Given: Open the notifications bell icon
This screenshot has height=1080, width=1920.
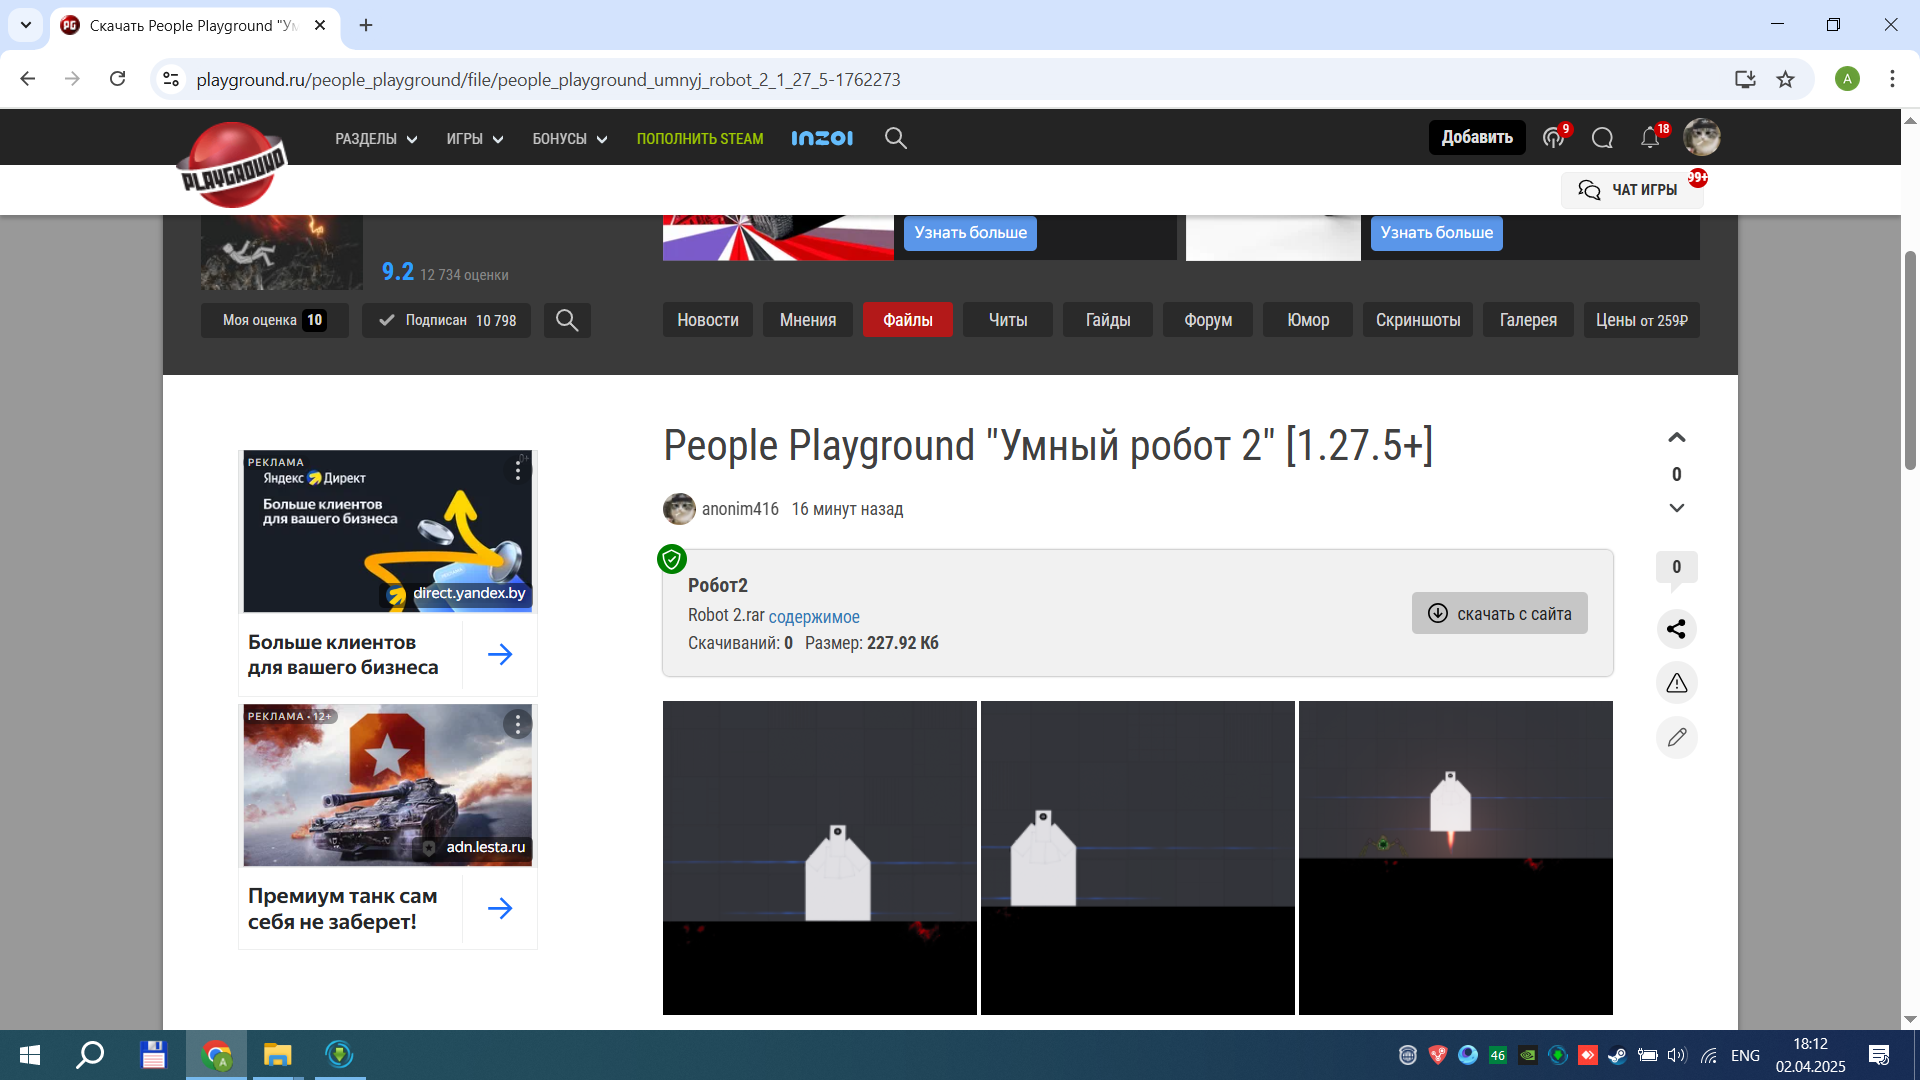Looking at the screenshot, I should click(1650, 138).
